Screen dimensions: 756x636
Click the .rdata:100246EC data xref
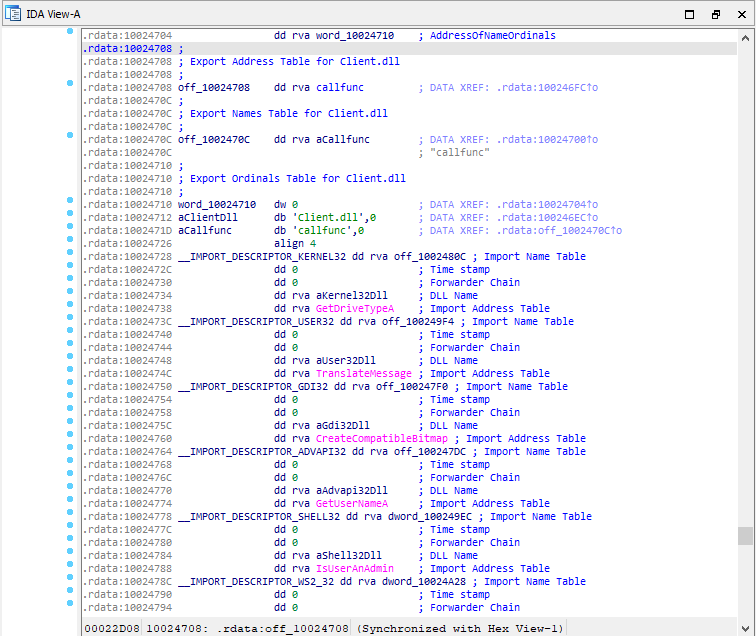[548, 218]
